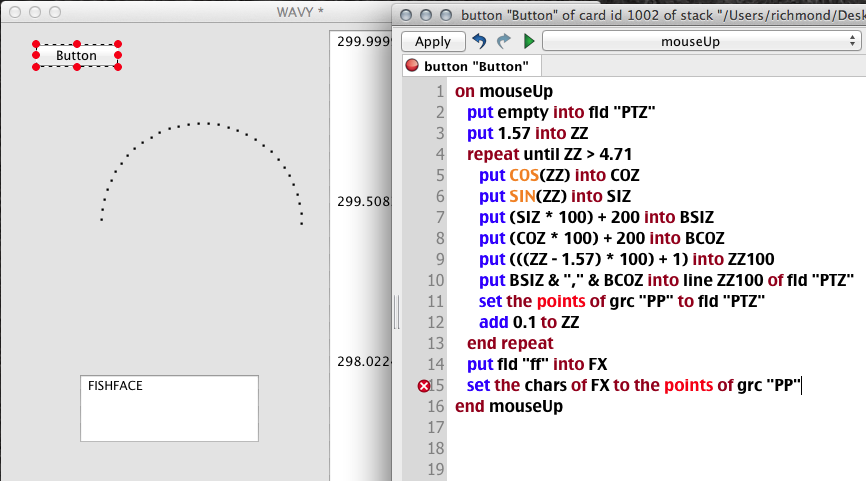This screenshot has width=866, height=481.
Task: Click the vertical pane divider grip
Action: [x=397, y=312]
